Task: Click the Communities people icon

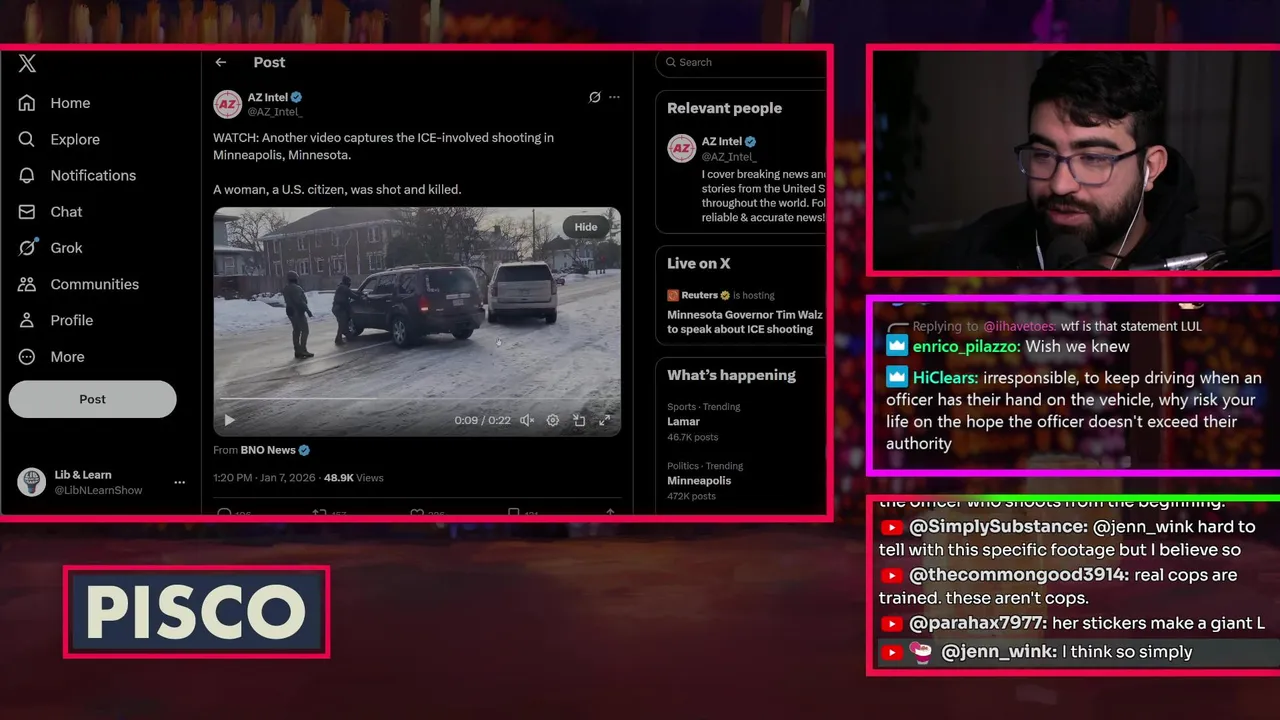Action: (27, 284)
